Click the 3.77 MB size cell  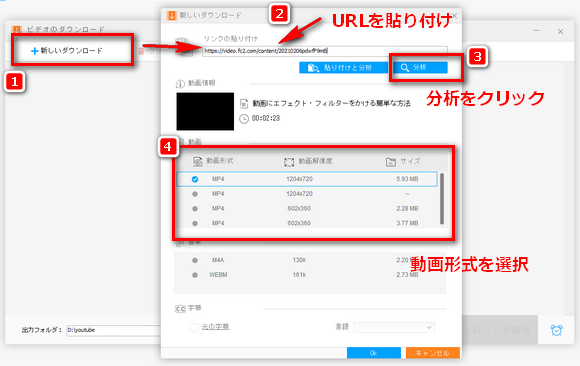(x=407, y=223)
